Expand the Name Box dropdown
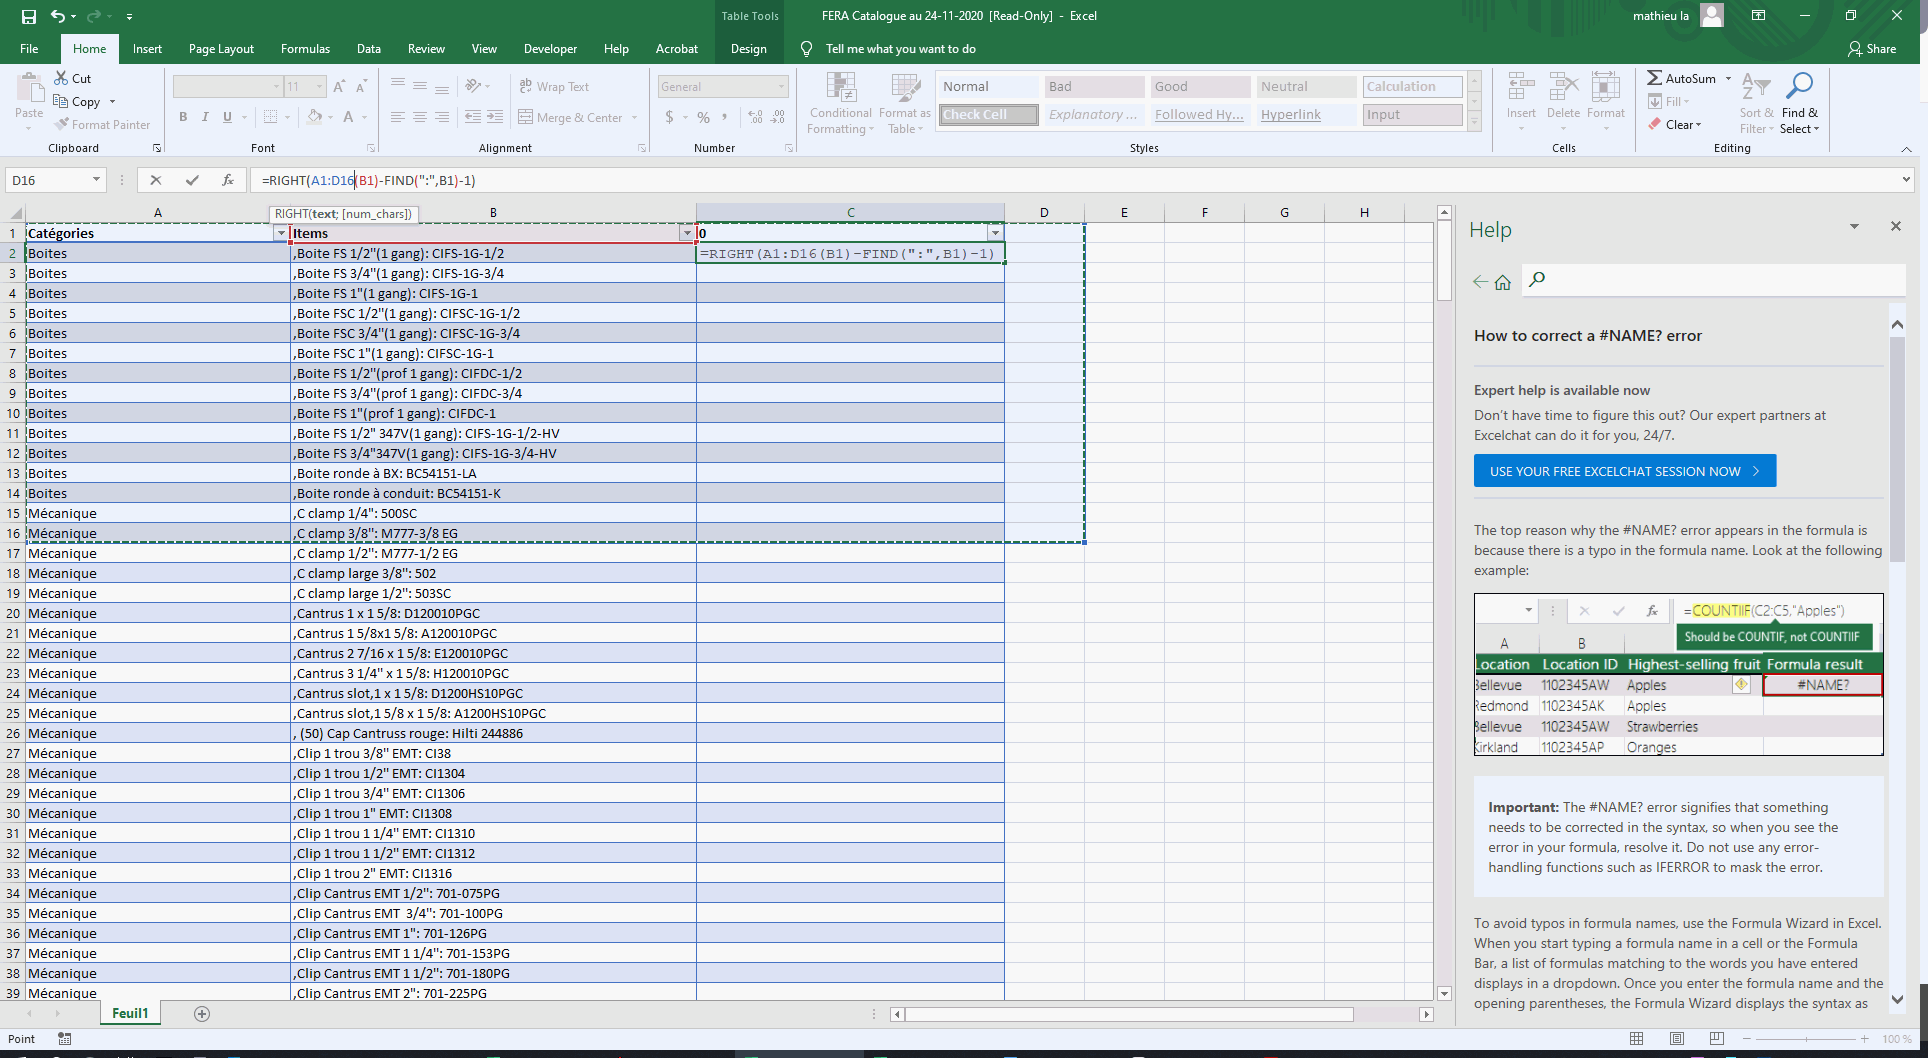Image resolution: width=1928 pixels, height=1058 pixels. pos(96,180)
